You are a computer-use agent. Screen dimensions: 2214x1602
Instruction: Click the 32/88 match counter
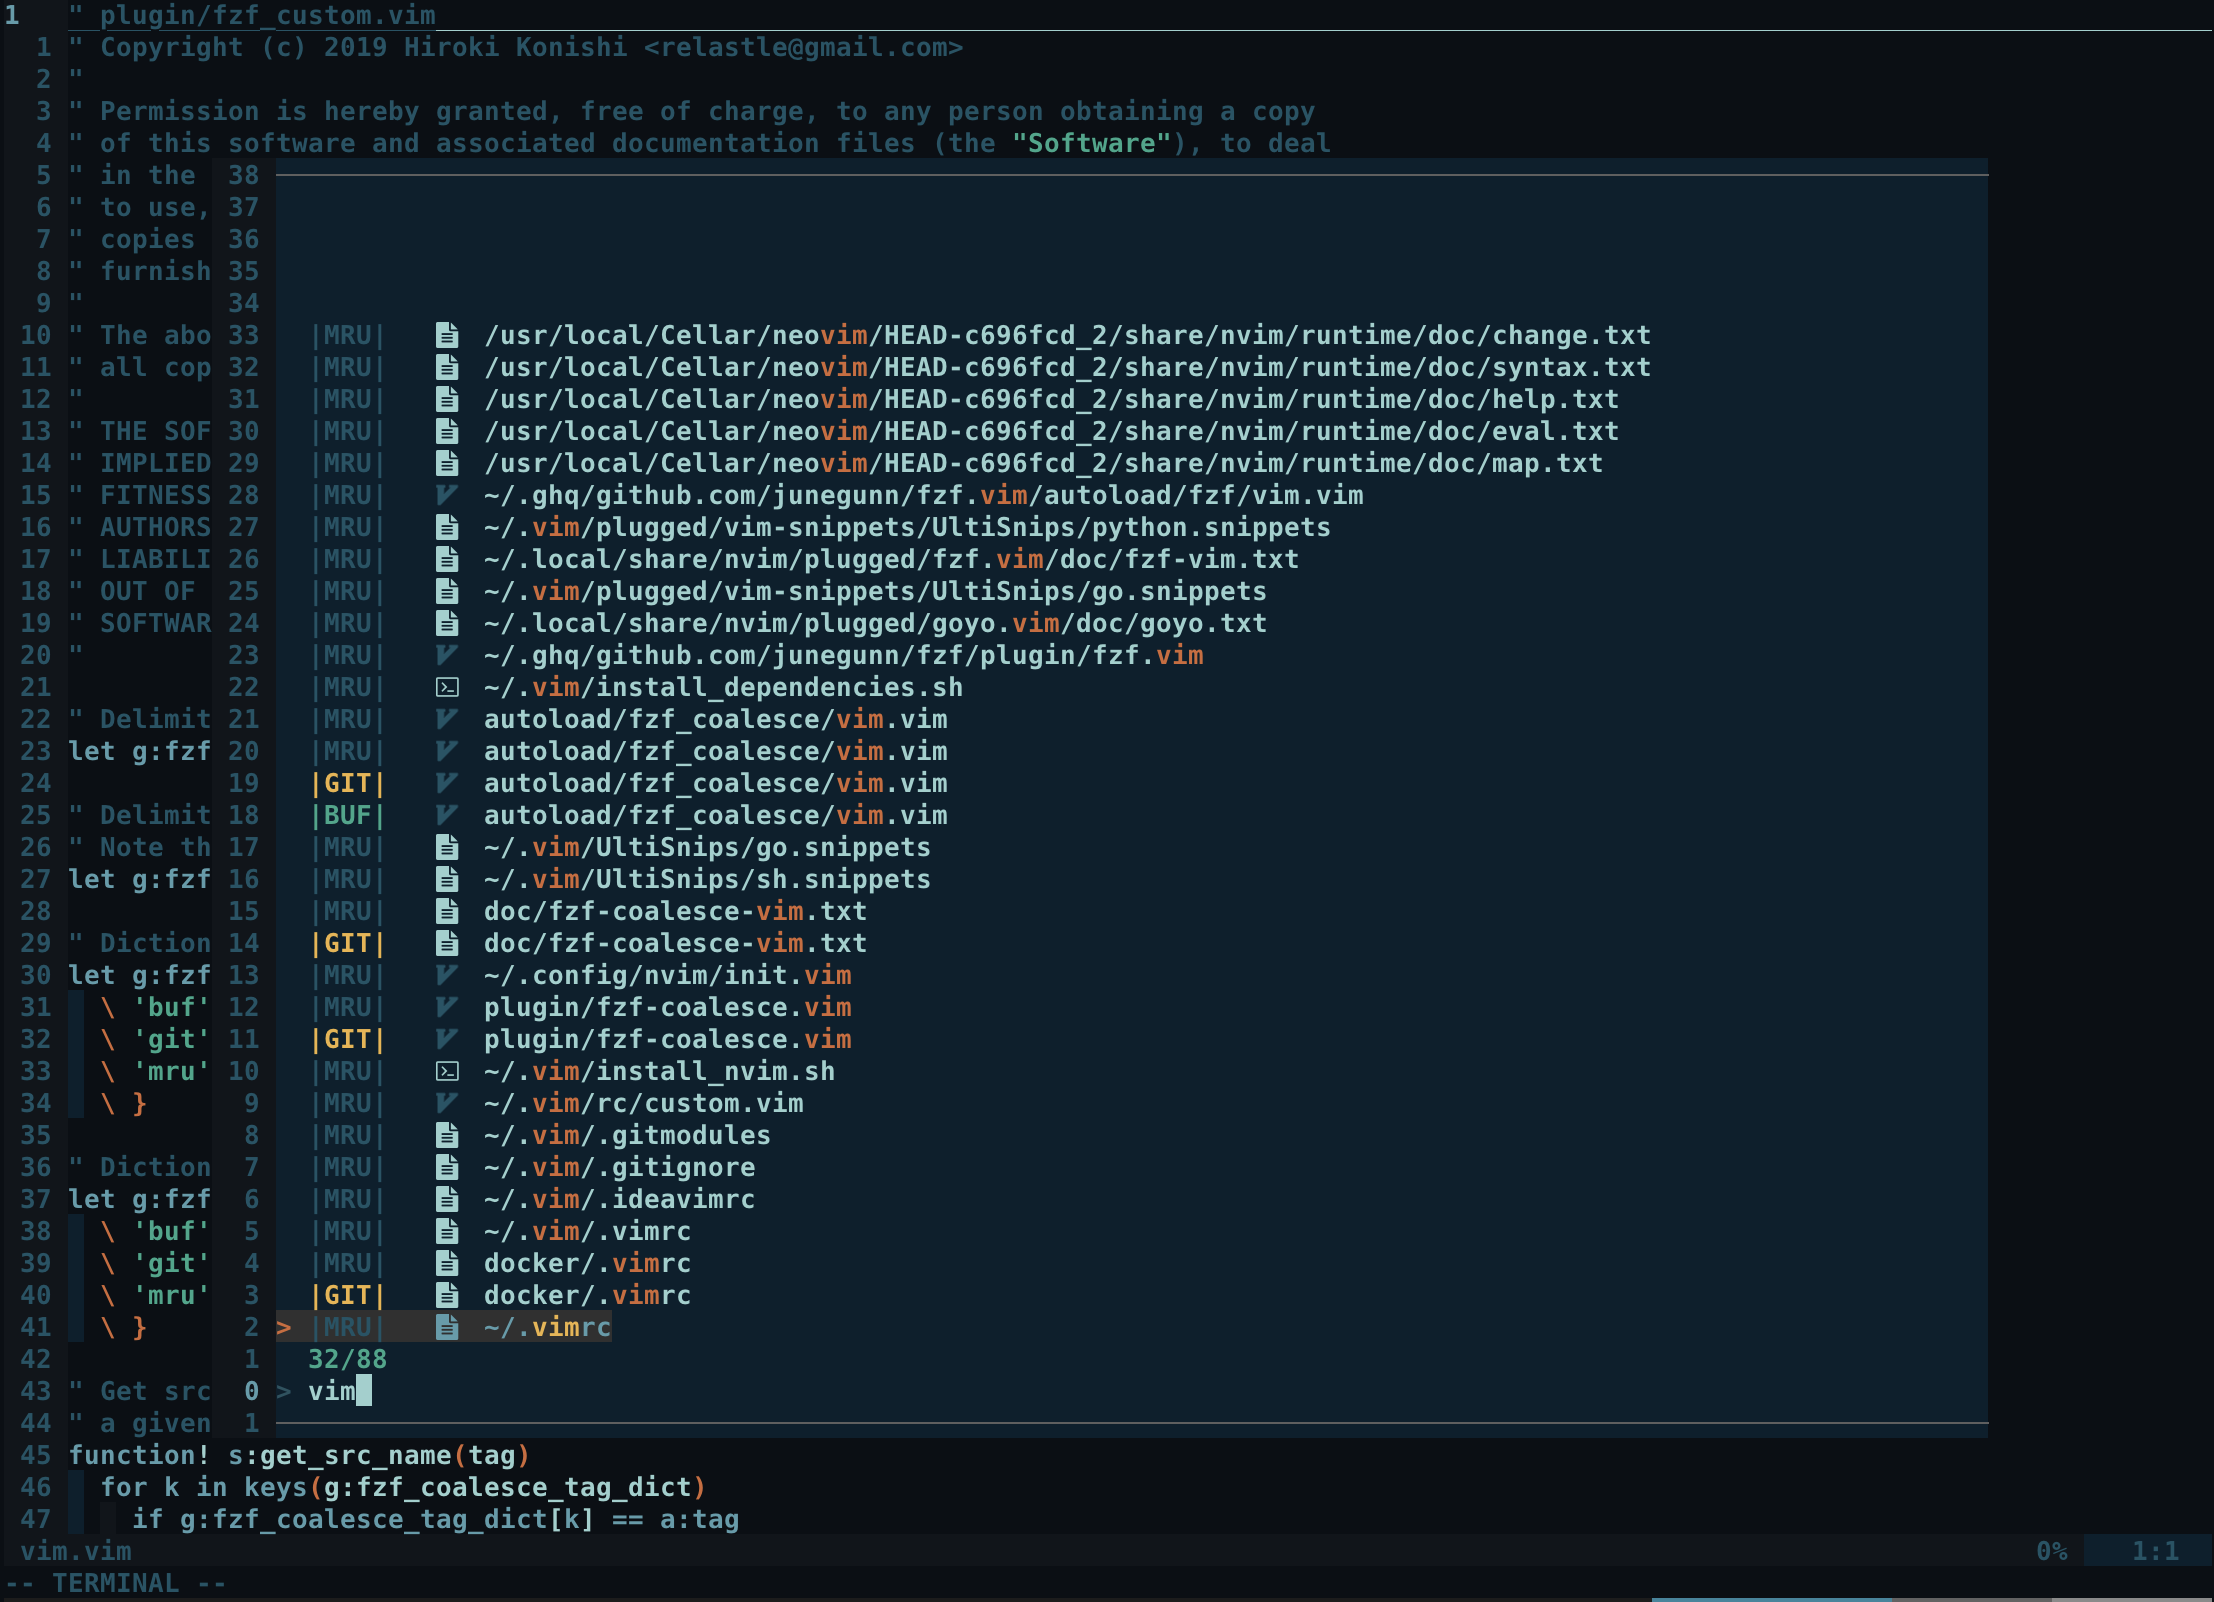[x=347, y=1359]
